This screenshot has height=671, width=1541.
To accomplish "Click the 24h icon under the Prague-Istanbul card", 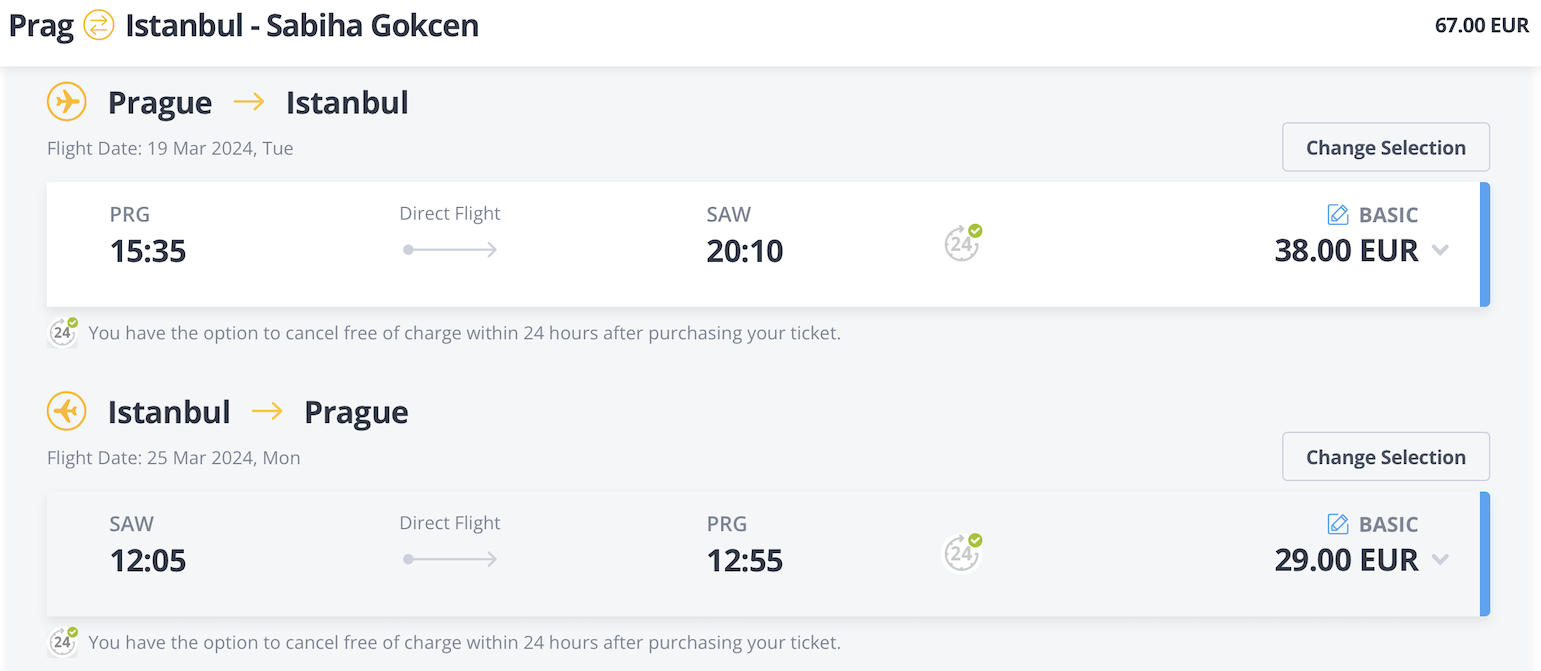I will coord(63,332).
